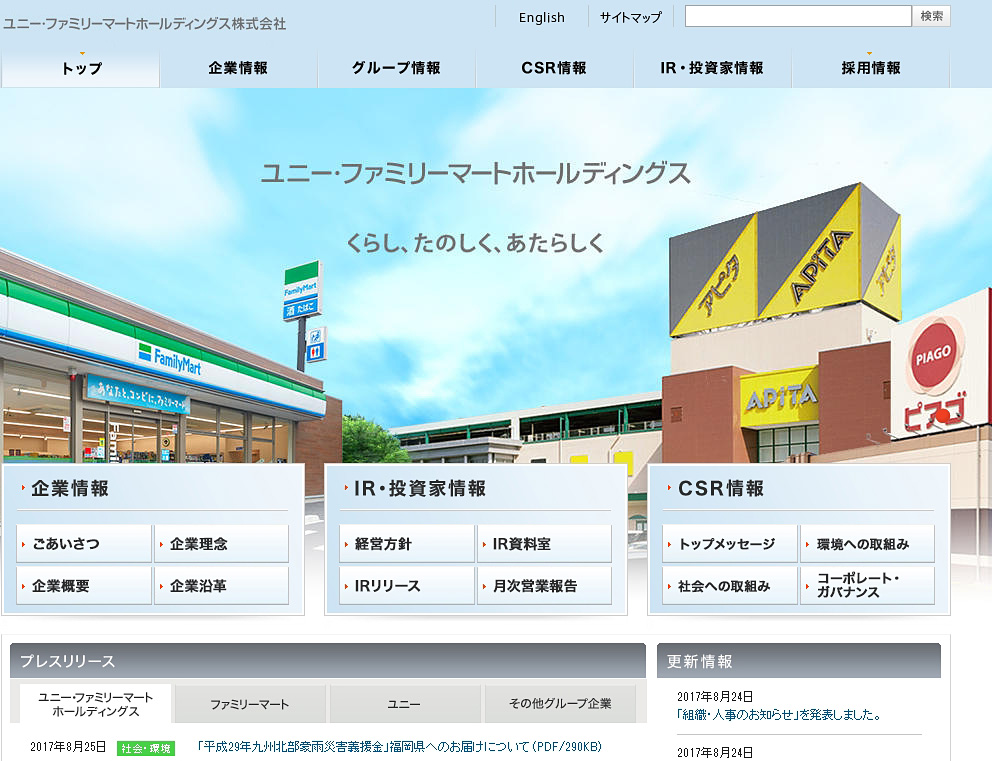Select the ユニー press release tab
The height and width of the screenshot is (761, 992).
[404, 704]
